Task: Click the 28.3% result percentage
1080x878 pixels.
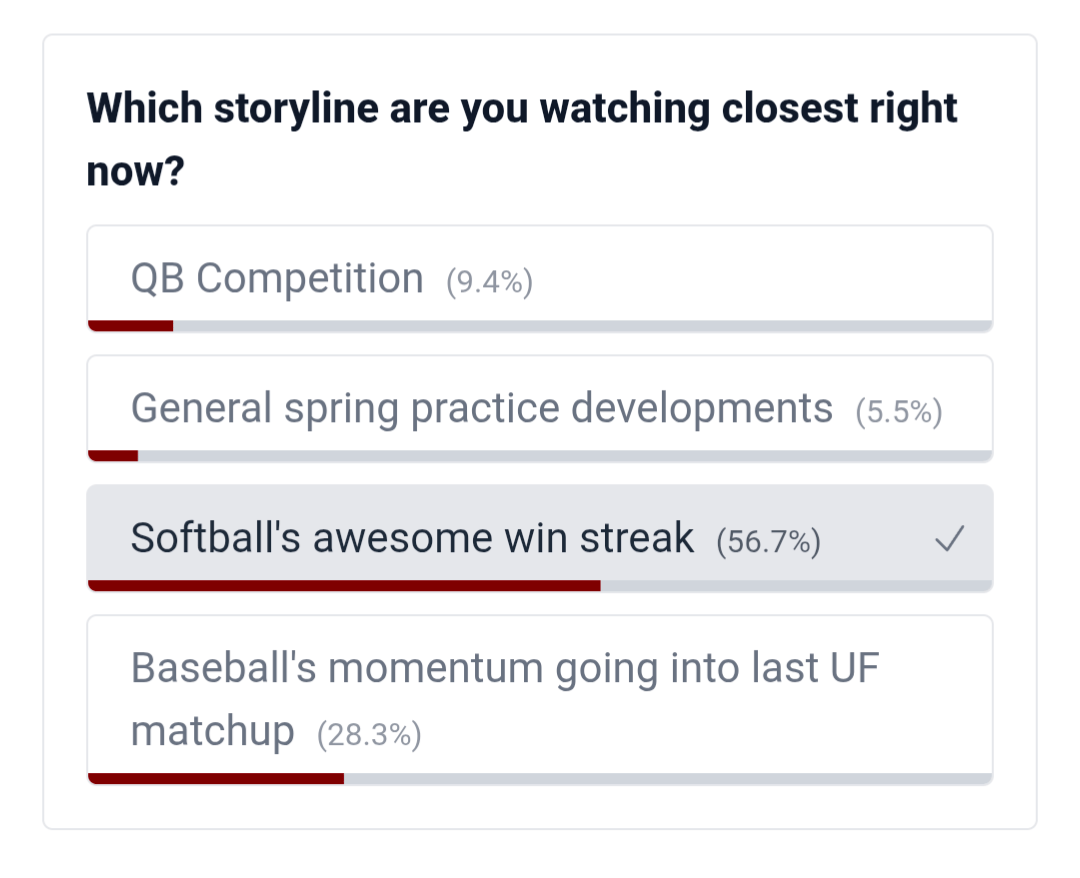Action: coord(369,737)
